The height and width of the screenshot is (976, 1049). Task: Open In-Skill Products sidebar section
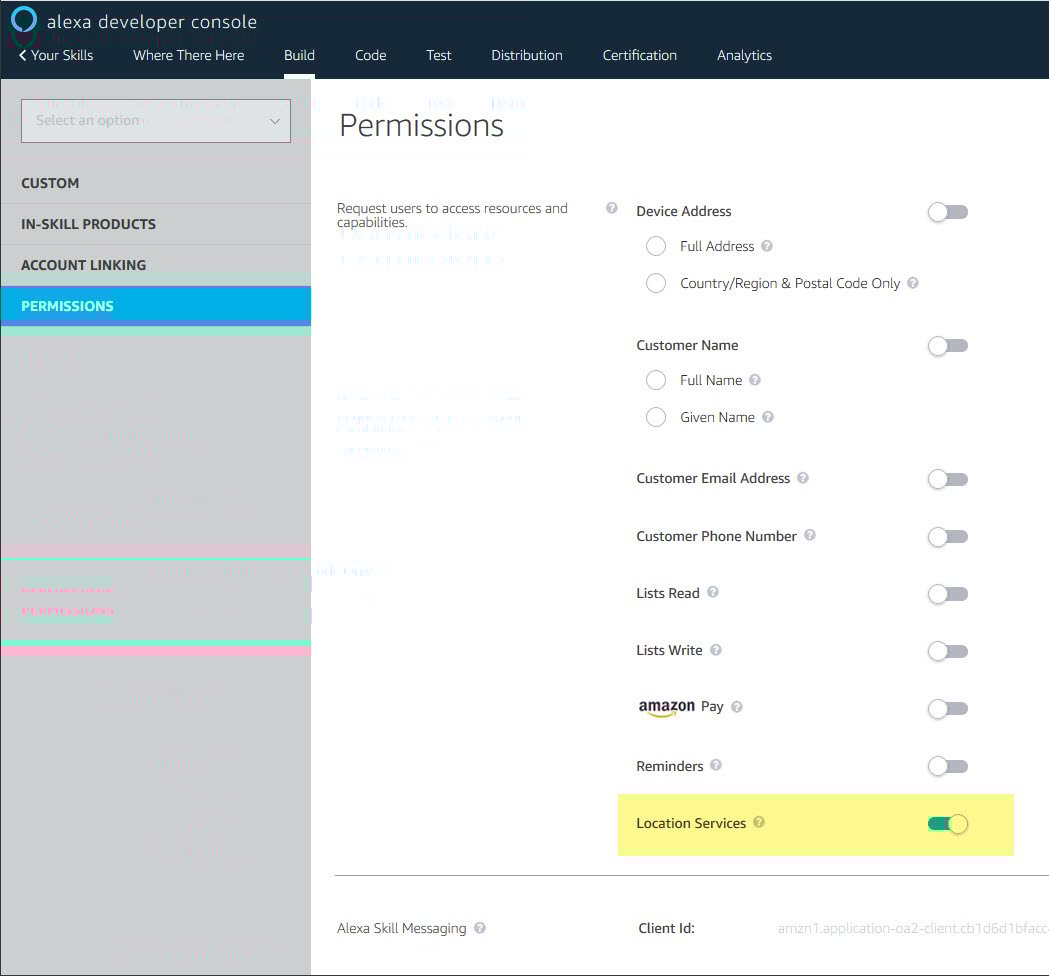(88, 224)
